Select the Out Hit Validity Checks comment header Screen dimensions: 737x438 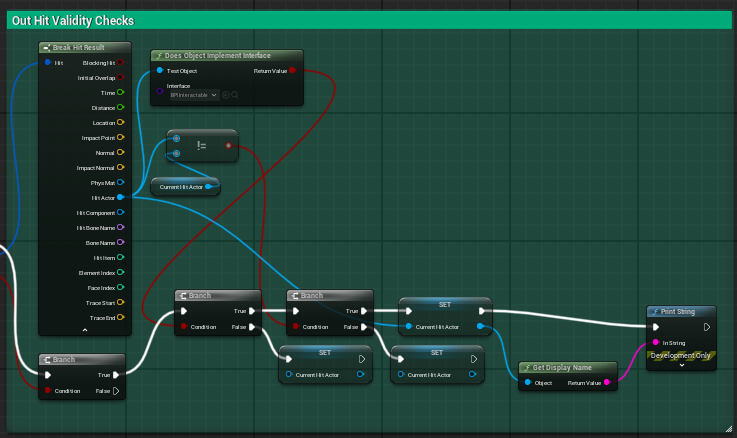(x=368, y=20)
